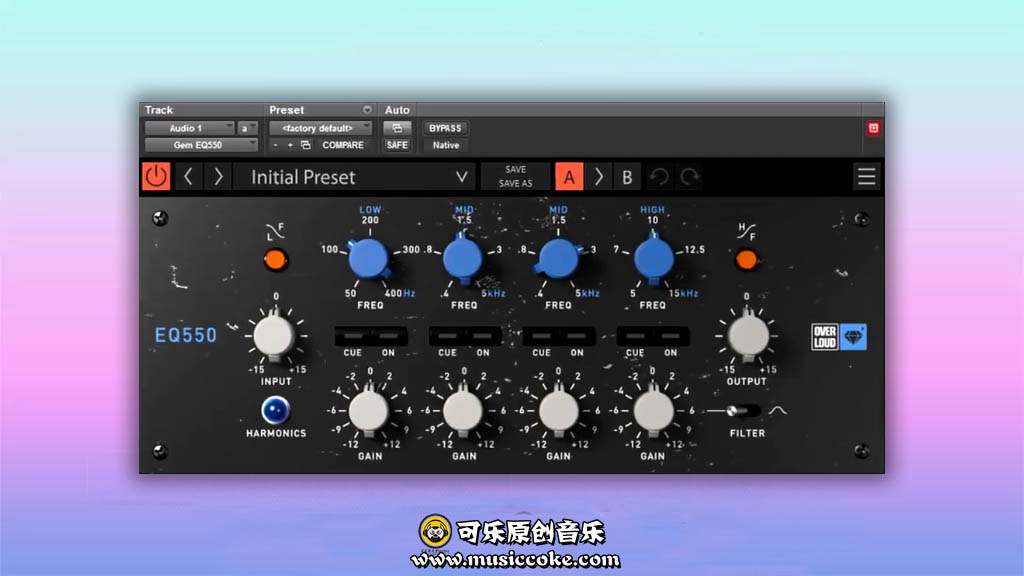The image size is (1024, 576).
Task: Open the insert position 'a' selector
Action: [x=247, y=128]
